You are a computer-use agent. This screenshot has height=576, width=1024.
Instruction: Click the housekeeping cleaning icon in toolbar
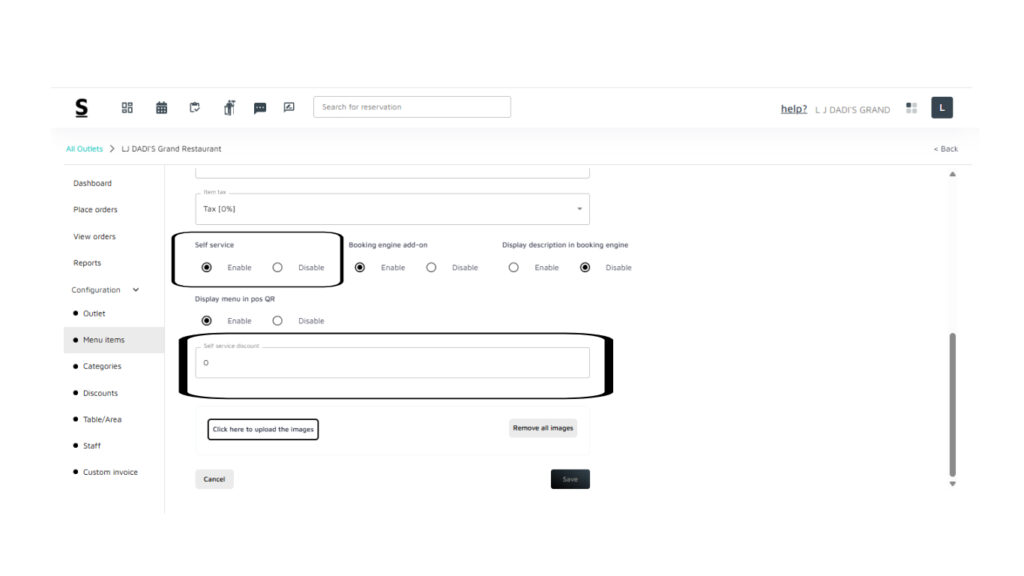[228, 108]
